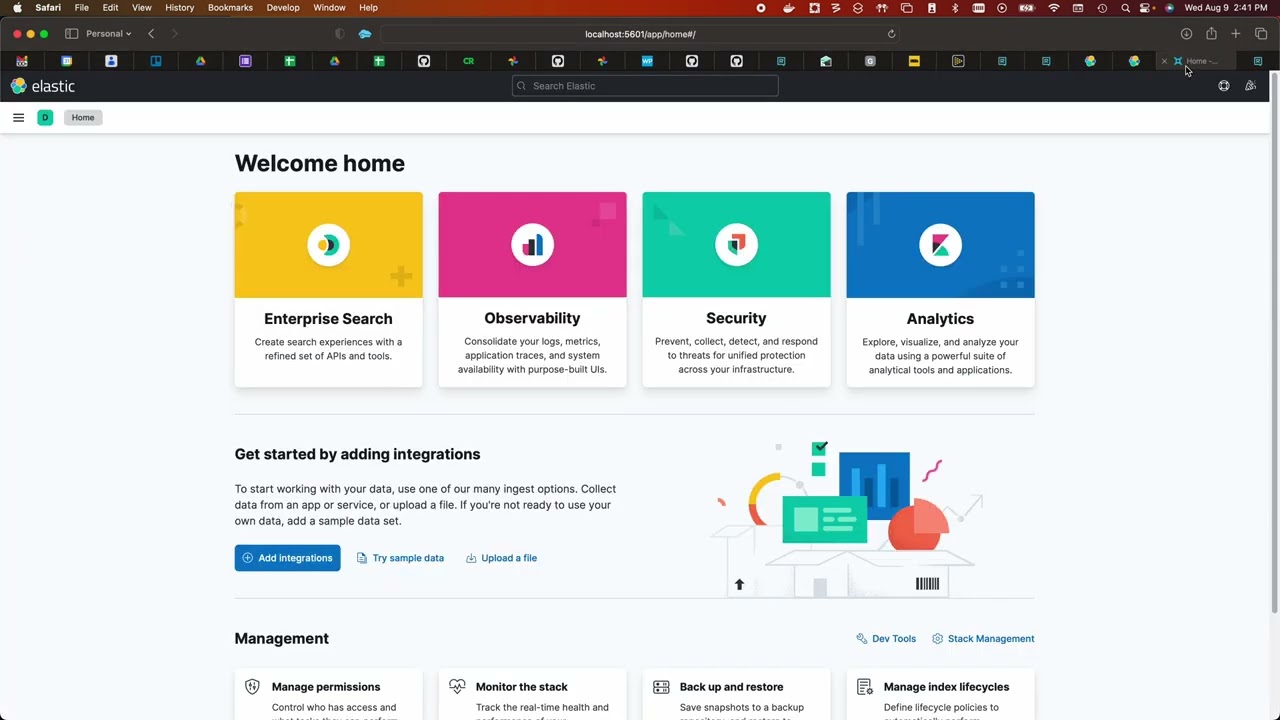The height and width of the screenshot is (720, 1280).
Task: Click the Security card icon
Action: click(736, 245)
